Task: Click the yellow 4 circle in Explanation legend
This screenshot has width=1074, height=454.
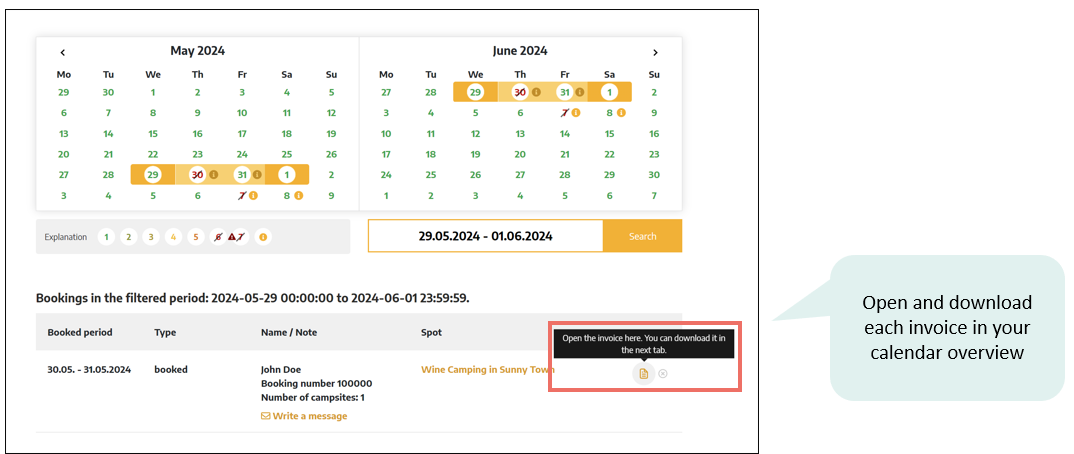Action: pyautogui.click(x=173, y=237)
